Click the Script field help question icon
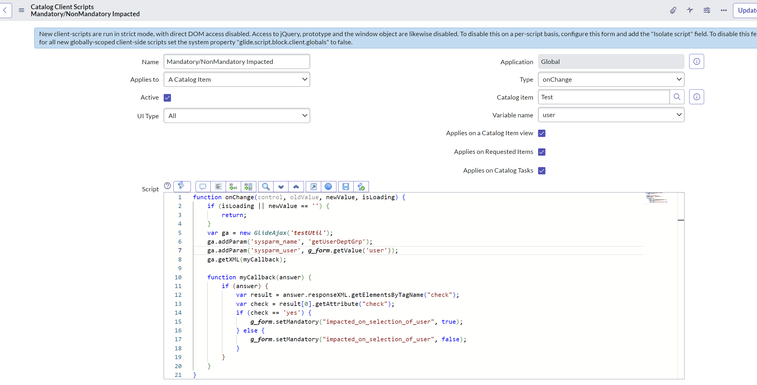 coord(167,185)
